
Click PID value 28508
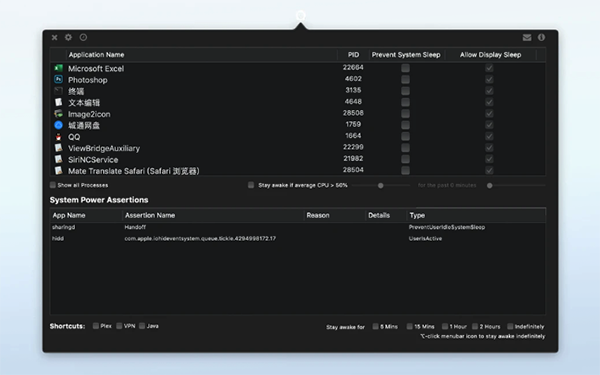[x=353, y=113]
